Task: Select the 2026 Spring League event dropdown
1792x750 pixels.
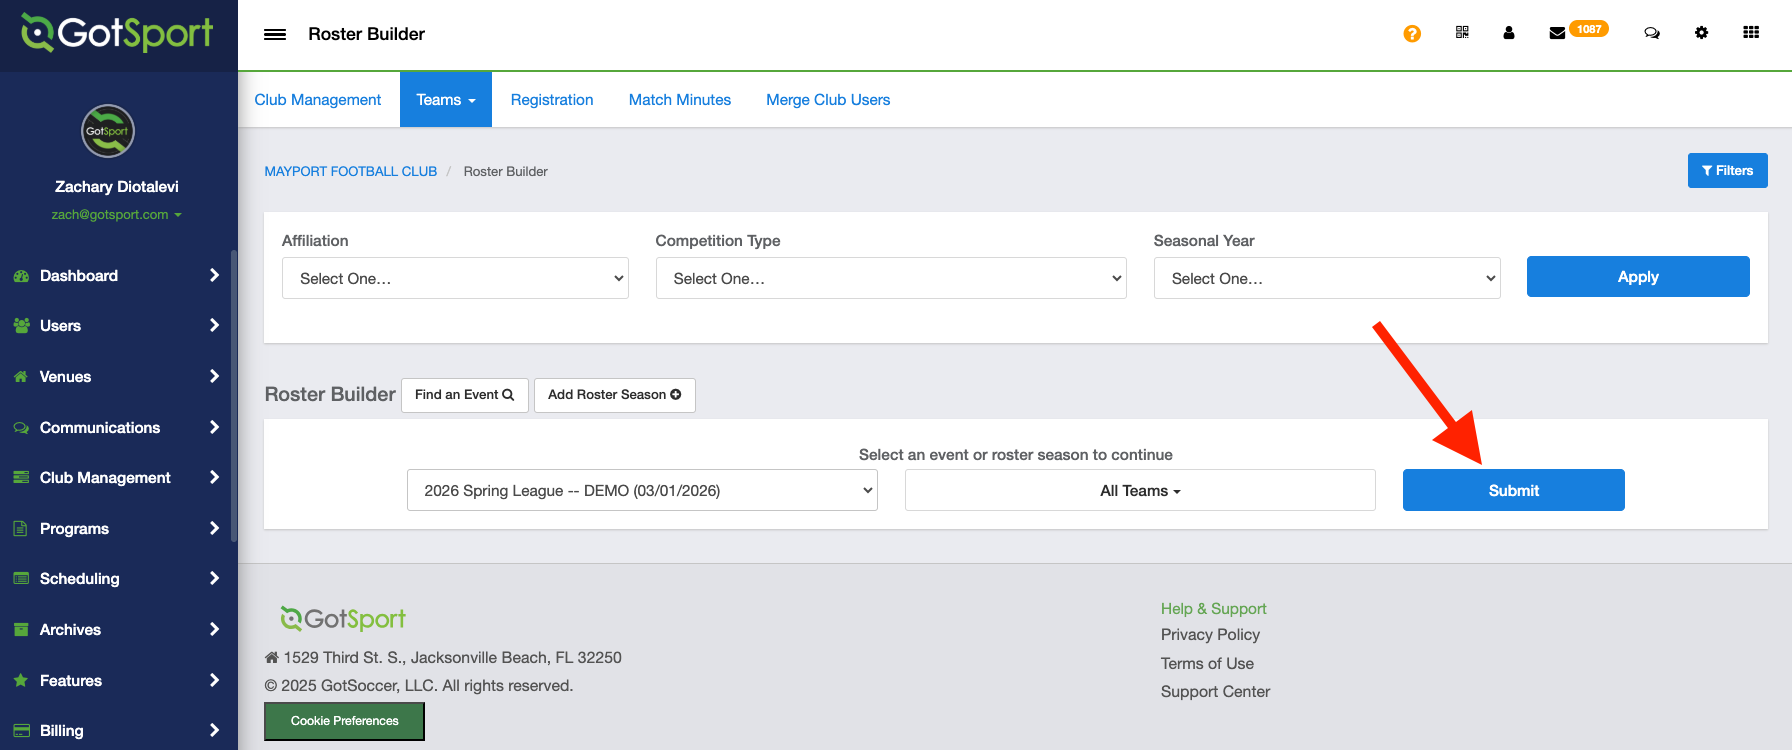Action: pos(642,491)
